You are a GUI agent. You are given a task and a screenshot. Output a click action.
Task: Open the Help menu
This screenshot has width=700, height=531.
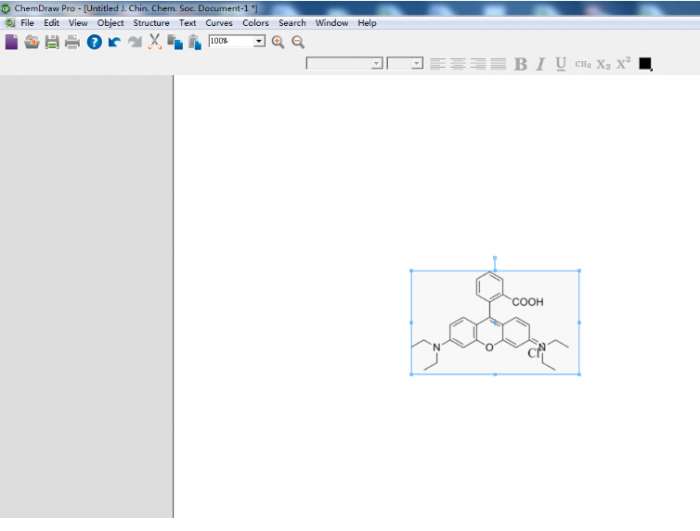click(x=367, y=23)
